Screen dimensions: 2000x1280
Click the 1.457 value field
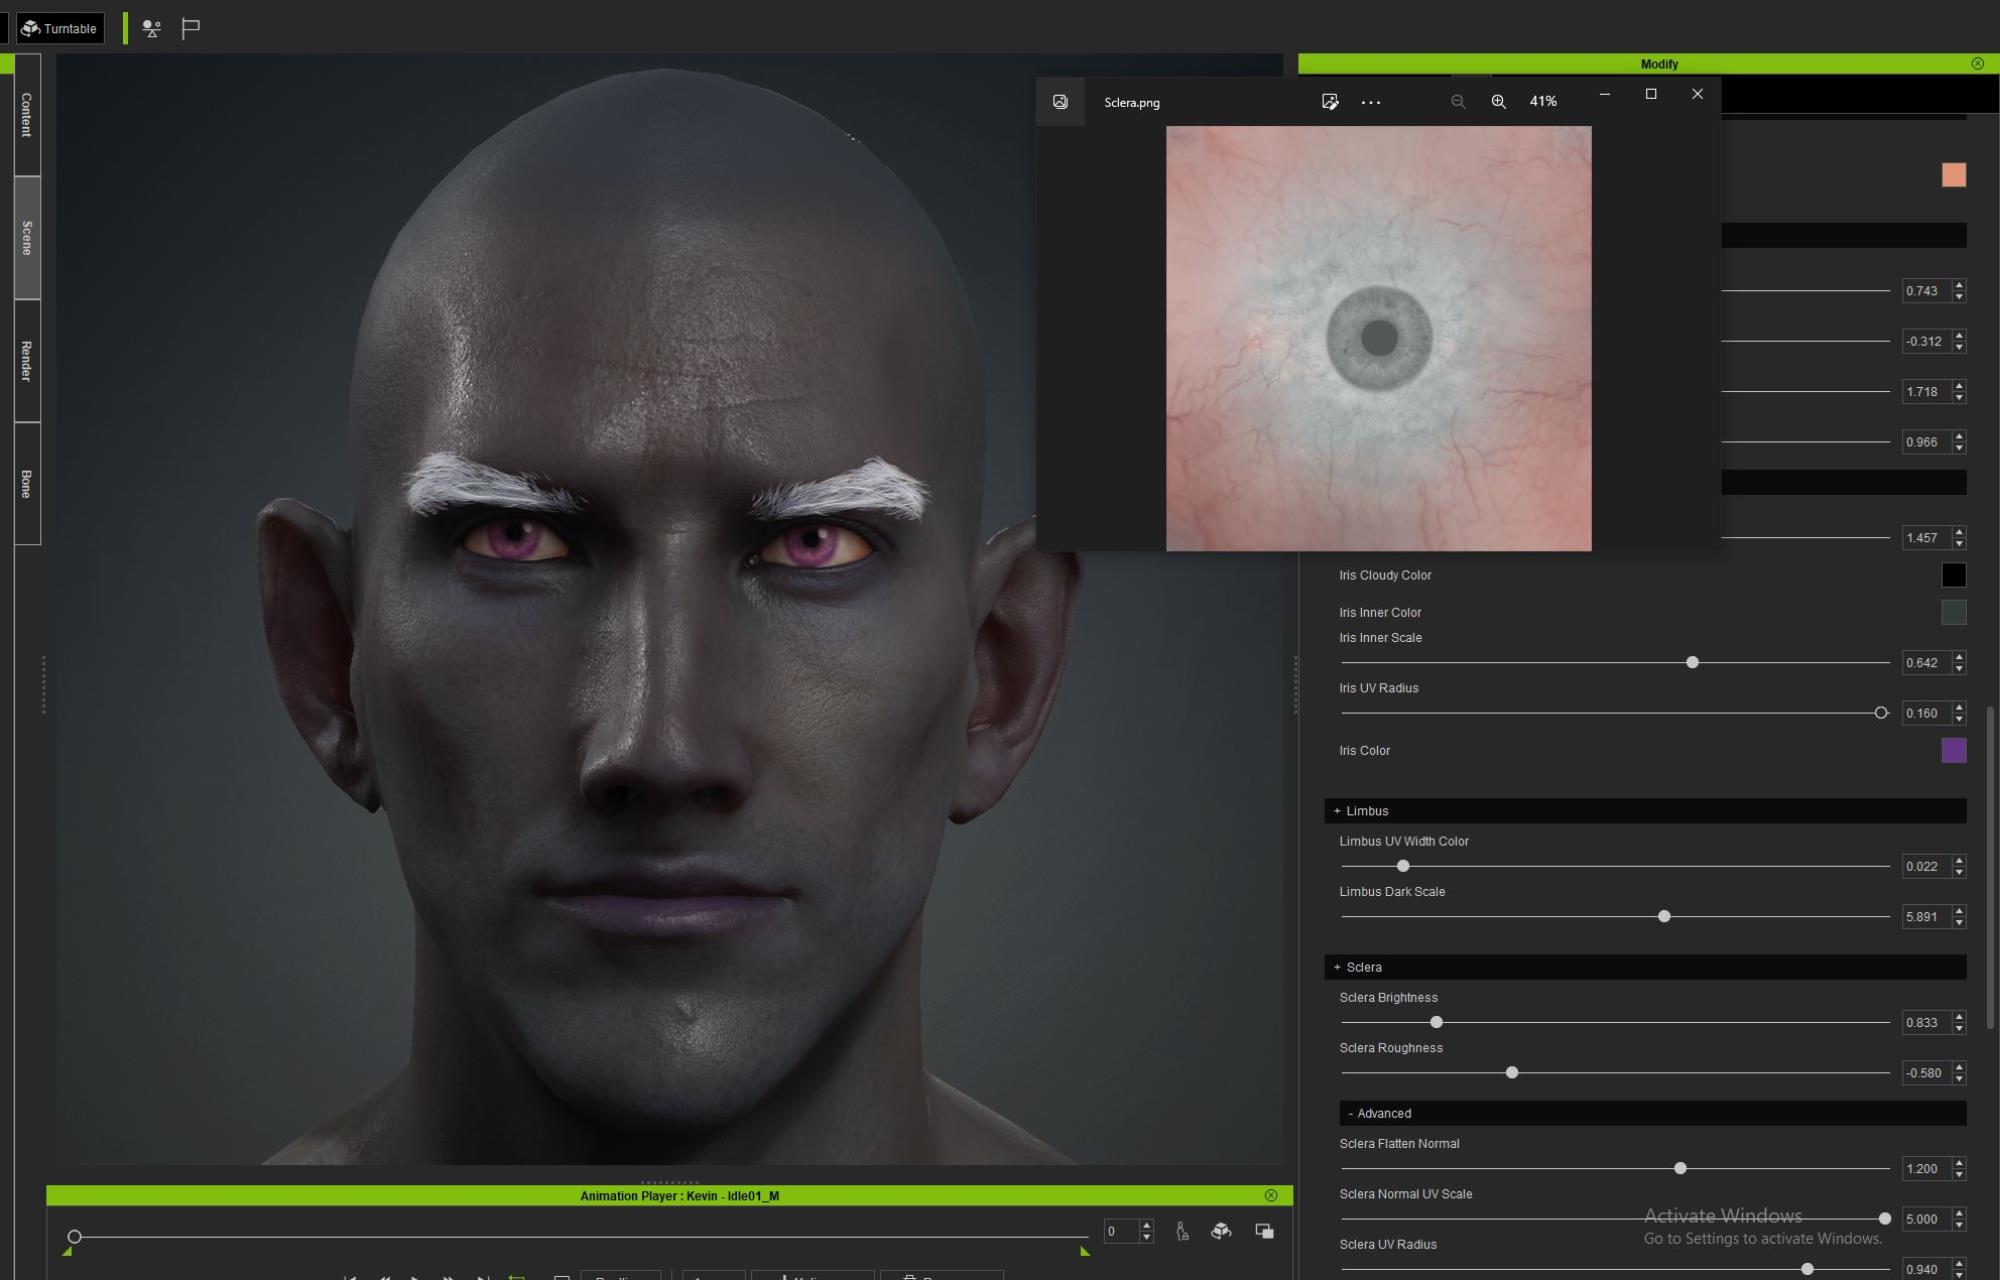click(1926, 538)
